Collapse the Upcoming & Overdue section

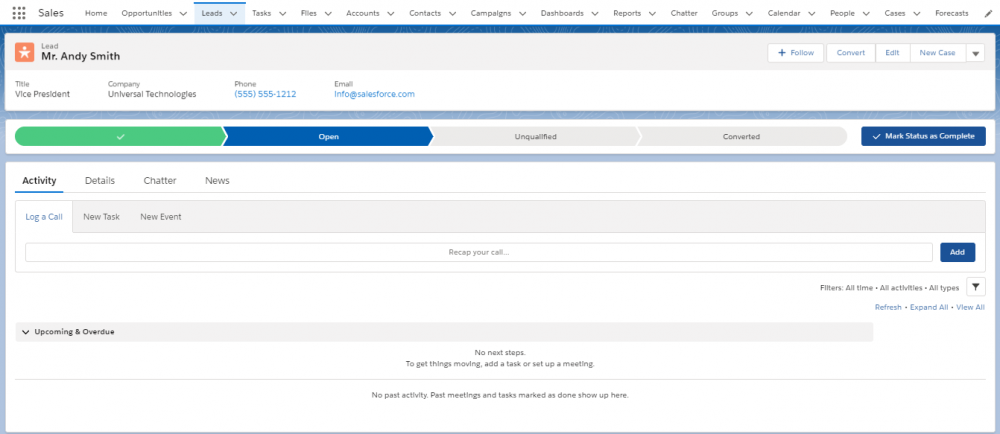(26, 332)
